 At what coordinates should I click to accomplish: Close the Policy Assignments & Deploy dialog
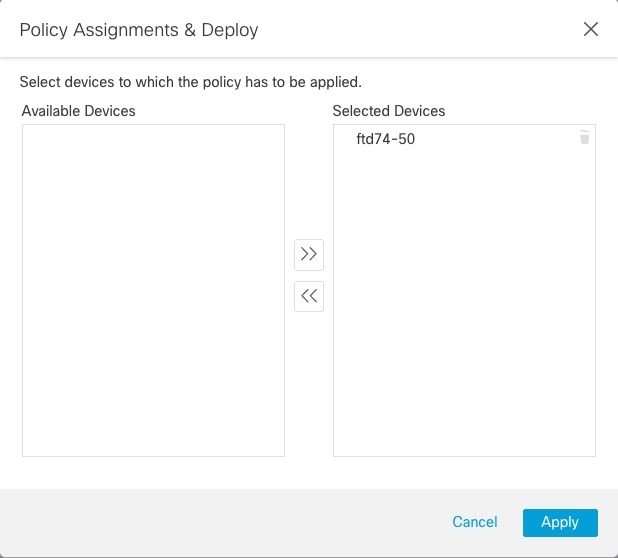point(590,29)
